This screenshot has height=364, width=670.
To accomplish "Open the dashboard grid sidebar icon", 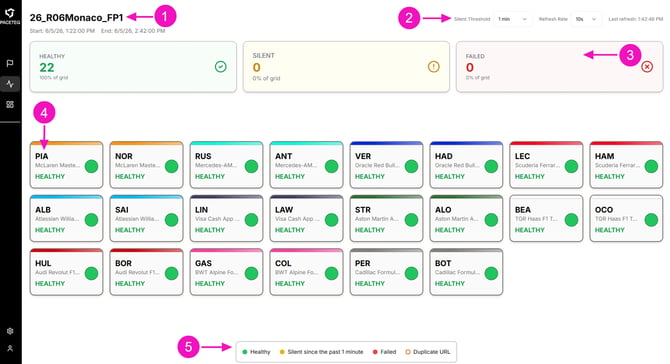I will [x=10, y=105].
